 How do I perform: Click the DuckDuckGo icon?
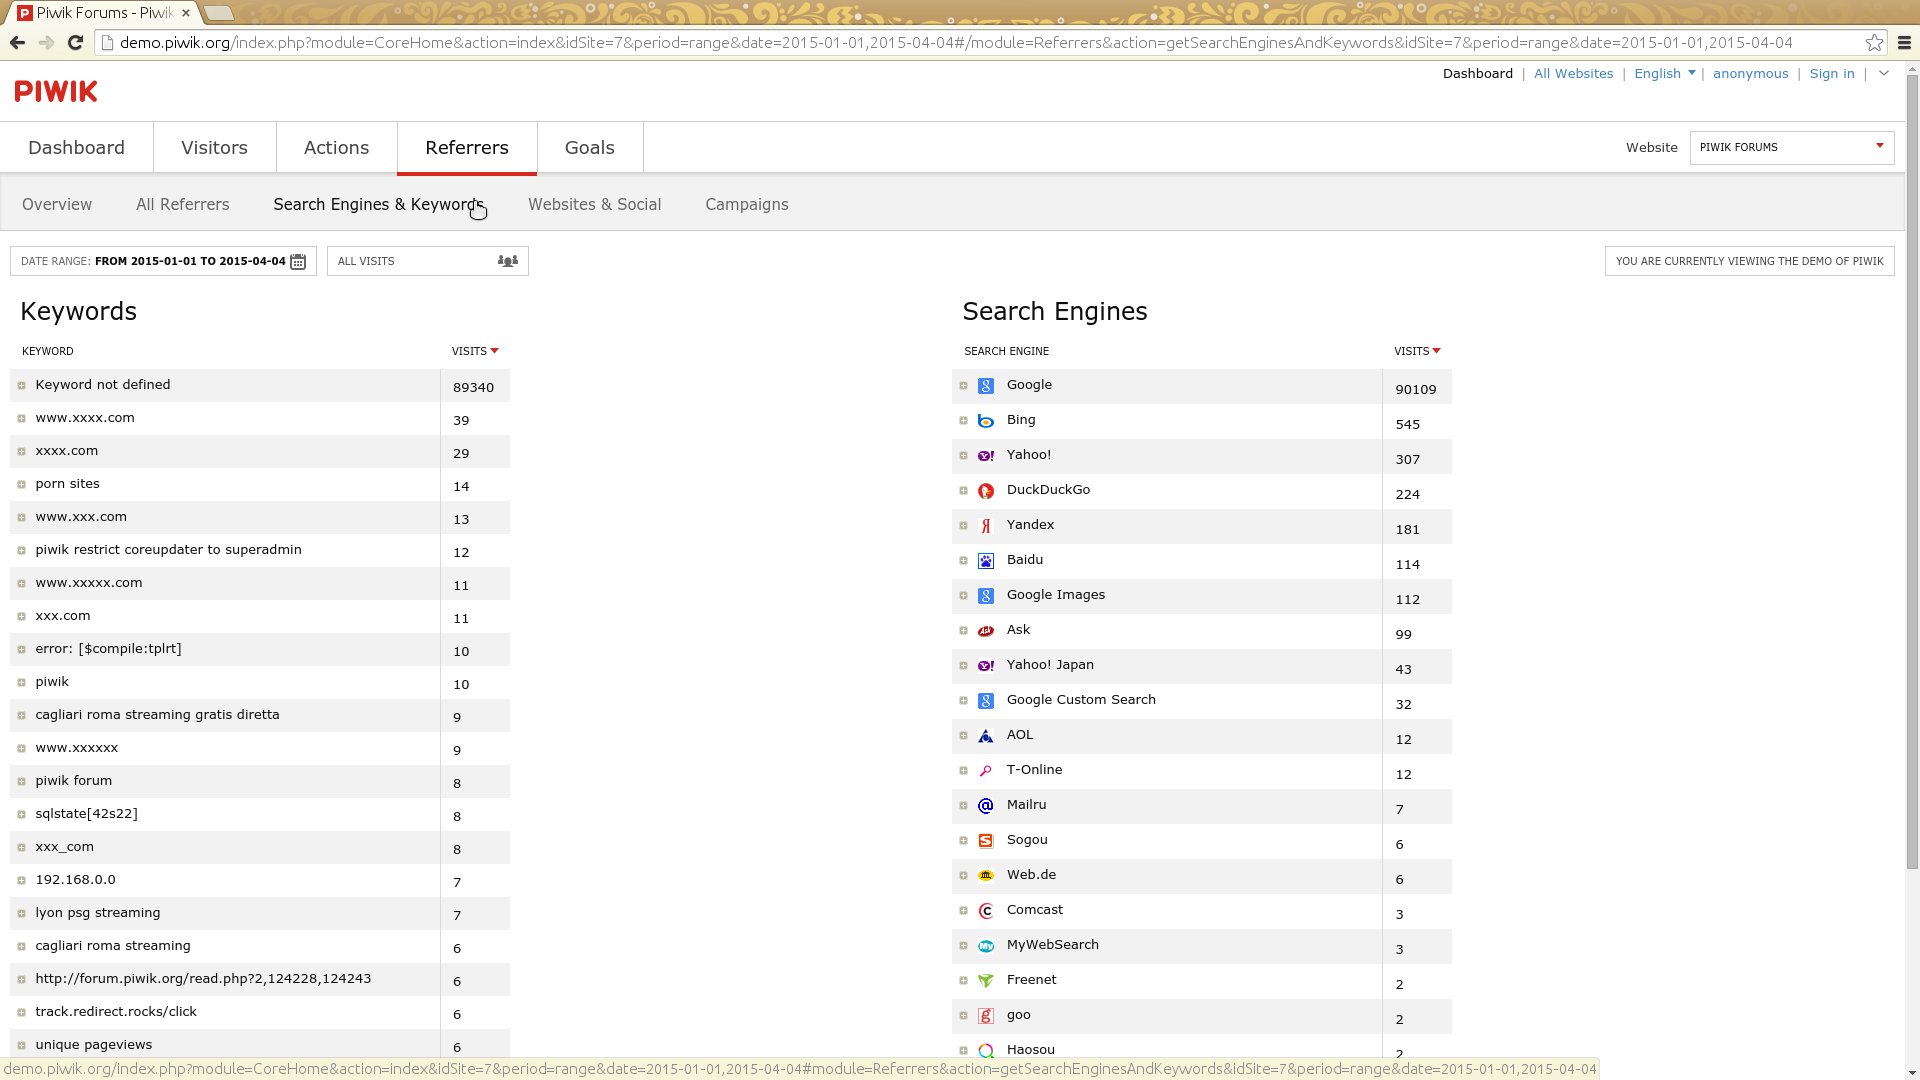click(x=985, y=491)
